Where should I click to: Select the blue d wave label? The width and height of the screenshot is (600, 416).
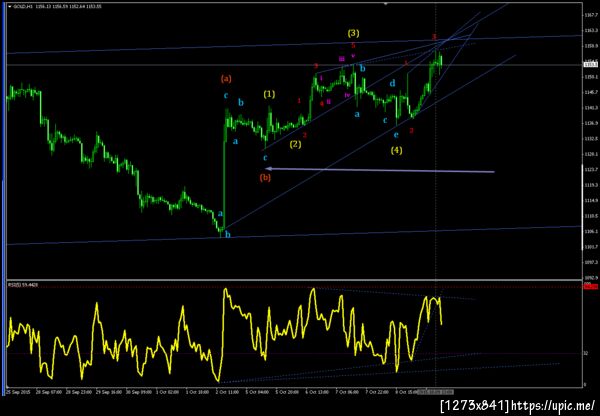393,83
